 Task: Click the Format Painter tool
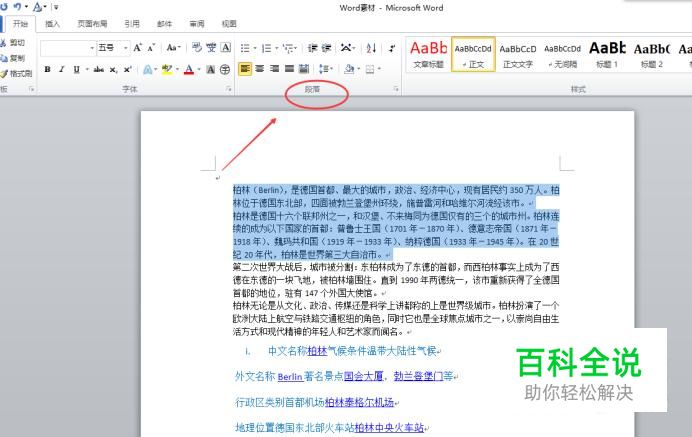[17, 73]
